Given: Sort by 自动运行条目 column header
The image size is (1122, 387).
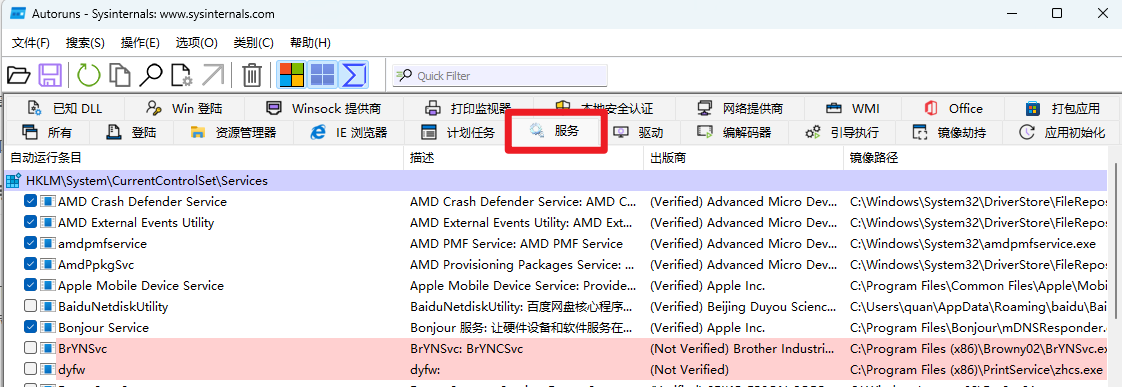Looking at the screenshot, I should 204,157.
